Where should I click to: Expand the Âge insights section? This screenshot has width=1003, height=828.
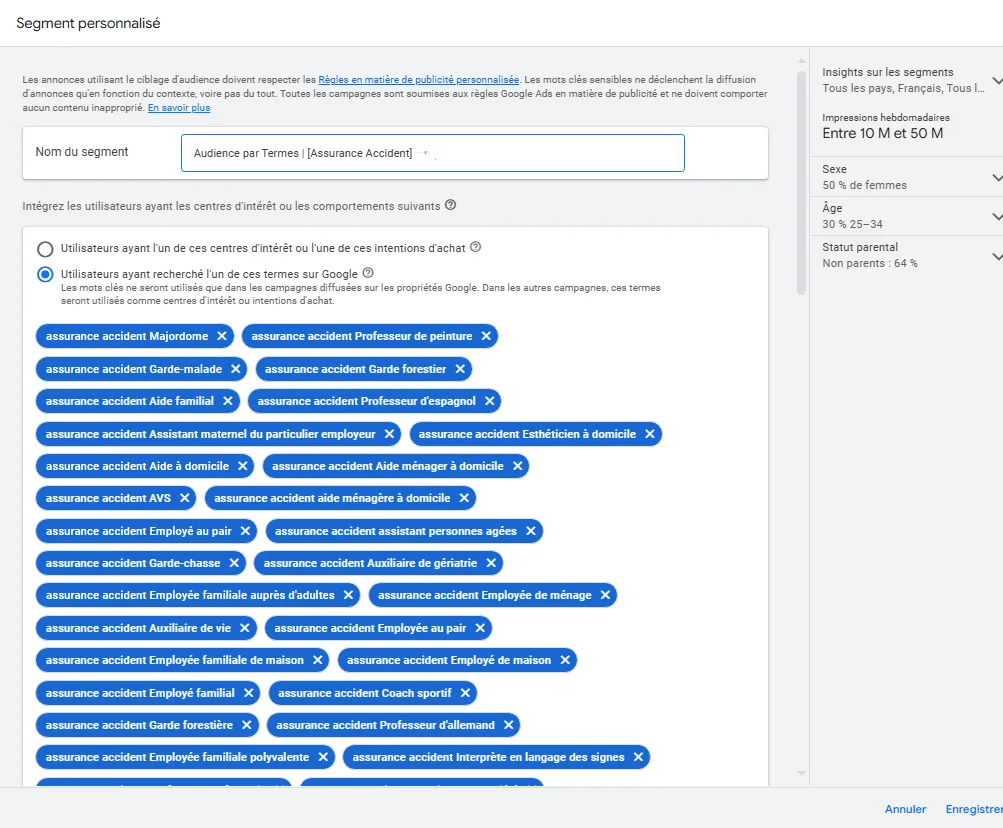pos(997,216)
